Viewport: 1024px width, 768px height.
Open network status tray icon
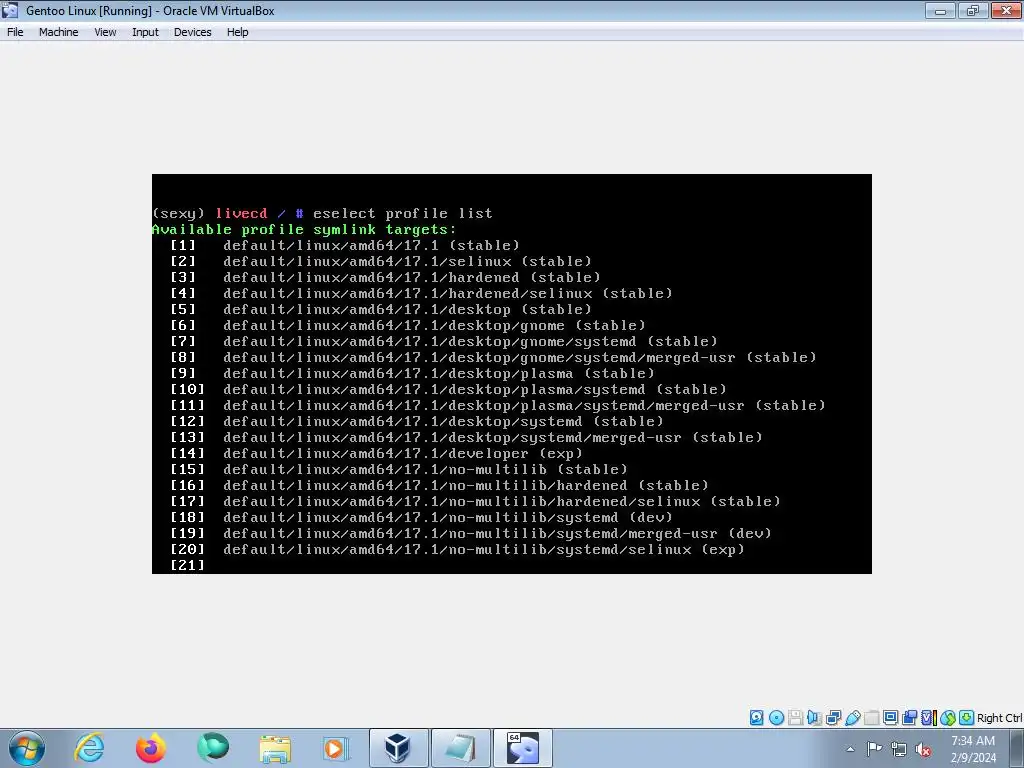point(899,749)
